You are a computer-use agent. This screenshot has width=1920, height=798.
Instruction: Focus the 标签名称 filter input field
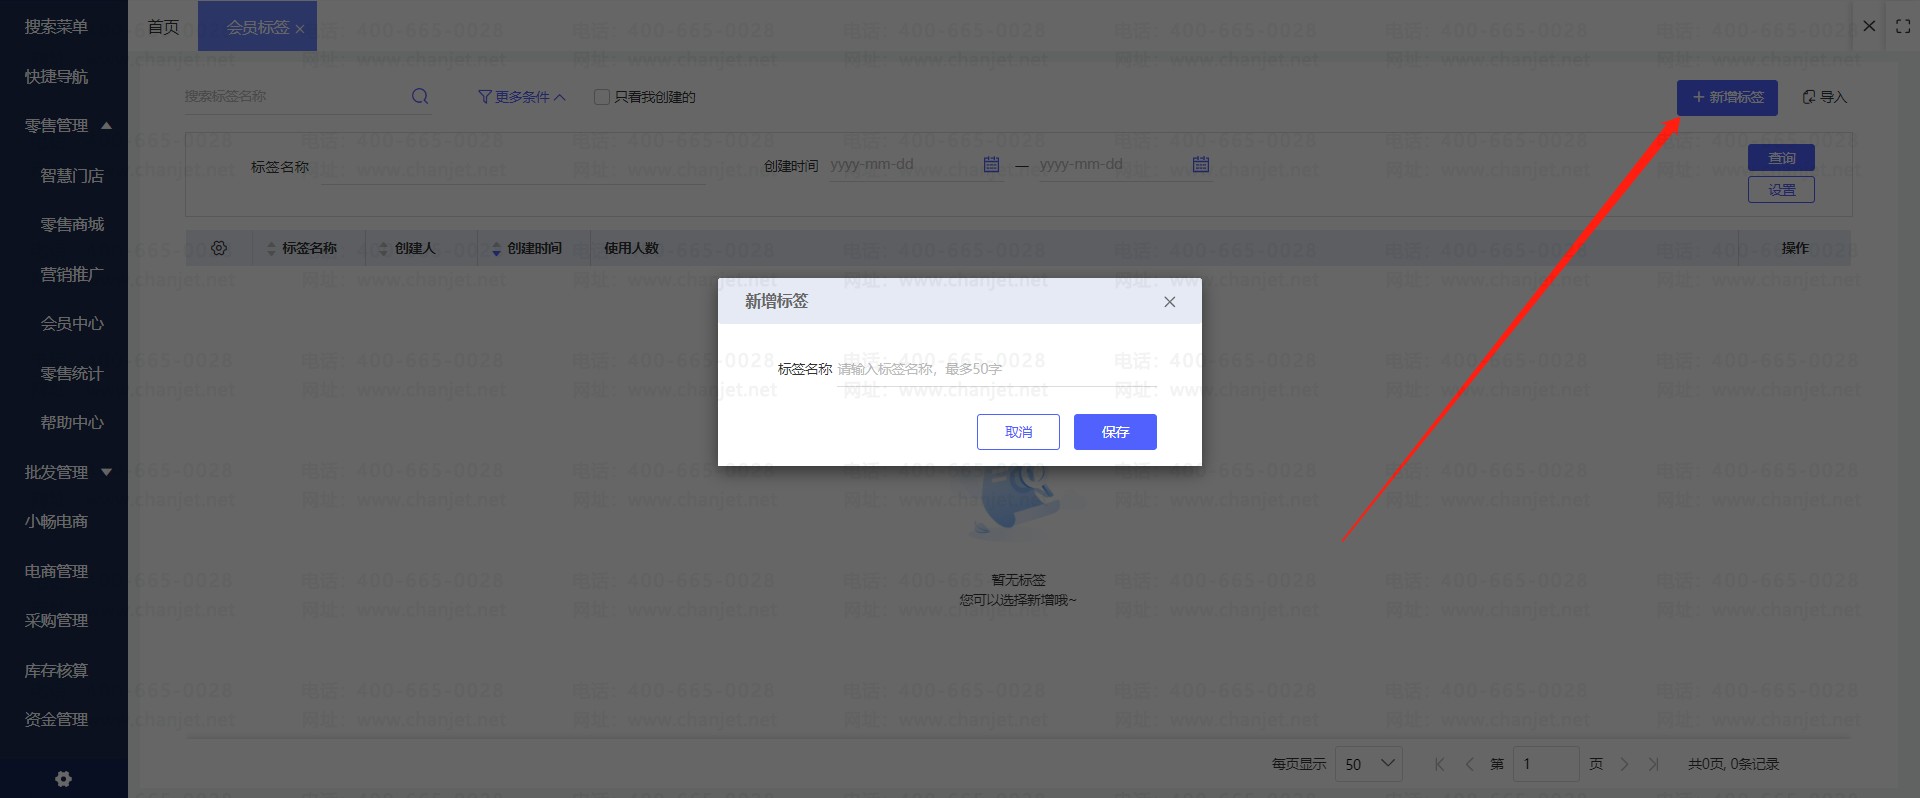514,167
